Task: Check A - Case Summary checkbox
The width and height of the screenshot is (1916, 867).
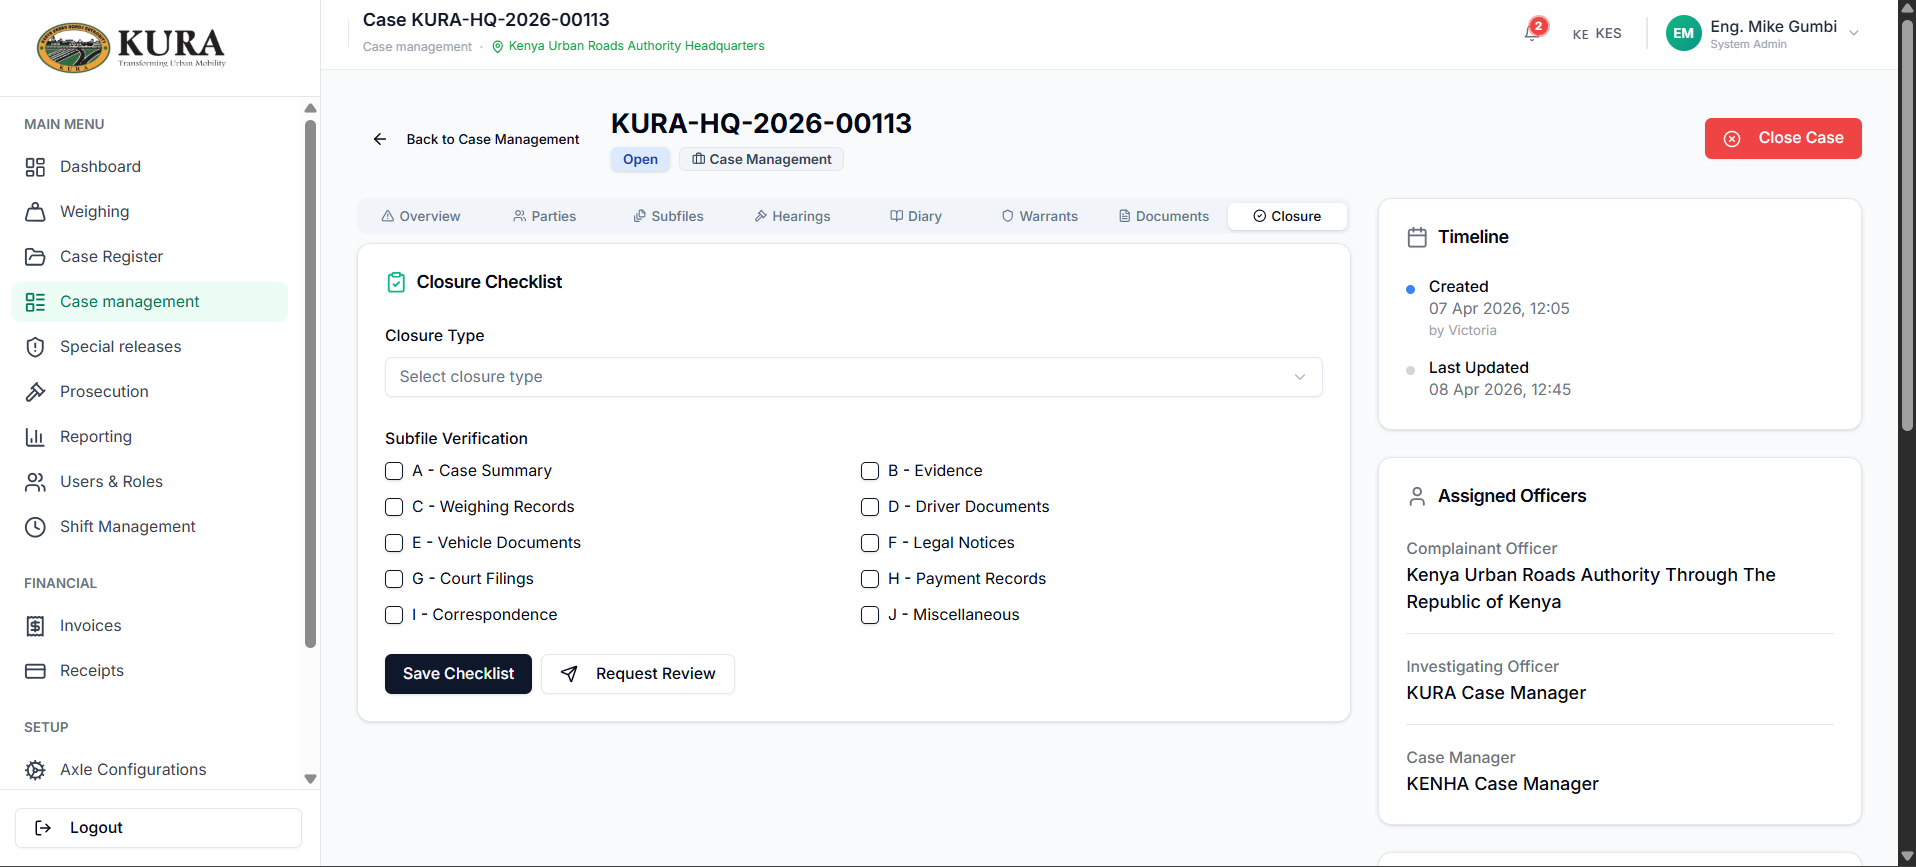Action: click(394, 471)
